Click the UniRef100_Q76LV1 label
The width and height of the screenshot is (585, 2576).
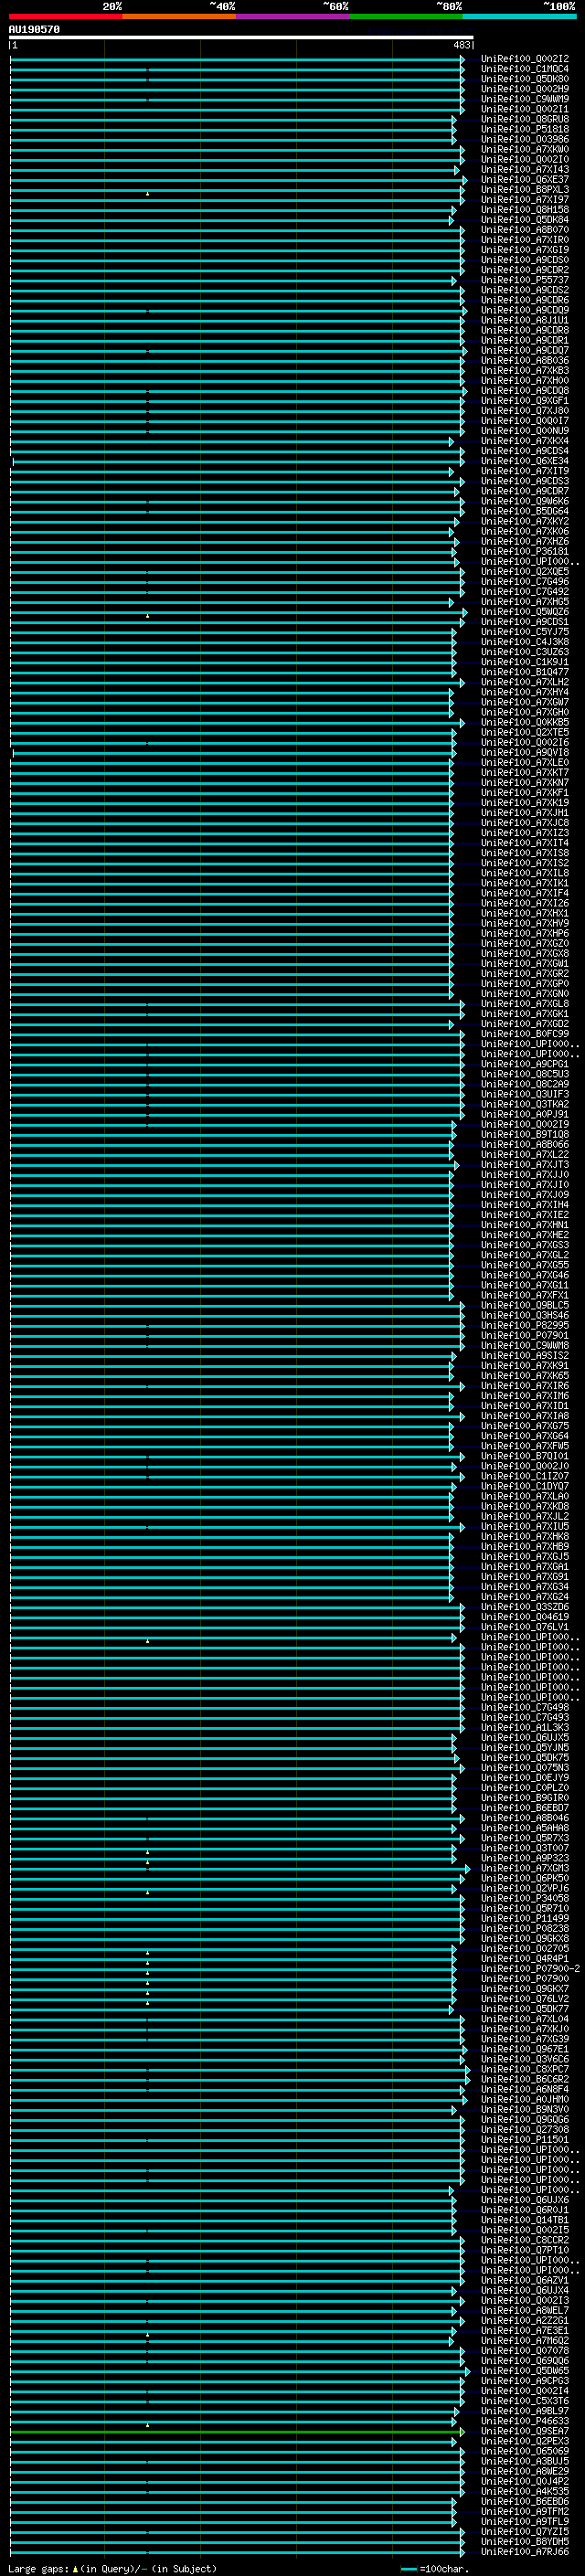tap(525, 1628)
